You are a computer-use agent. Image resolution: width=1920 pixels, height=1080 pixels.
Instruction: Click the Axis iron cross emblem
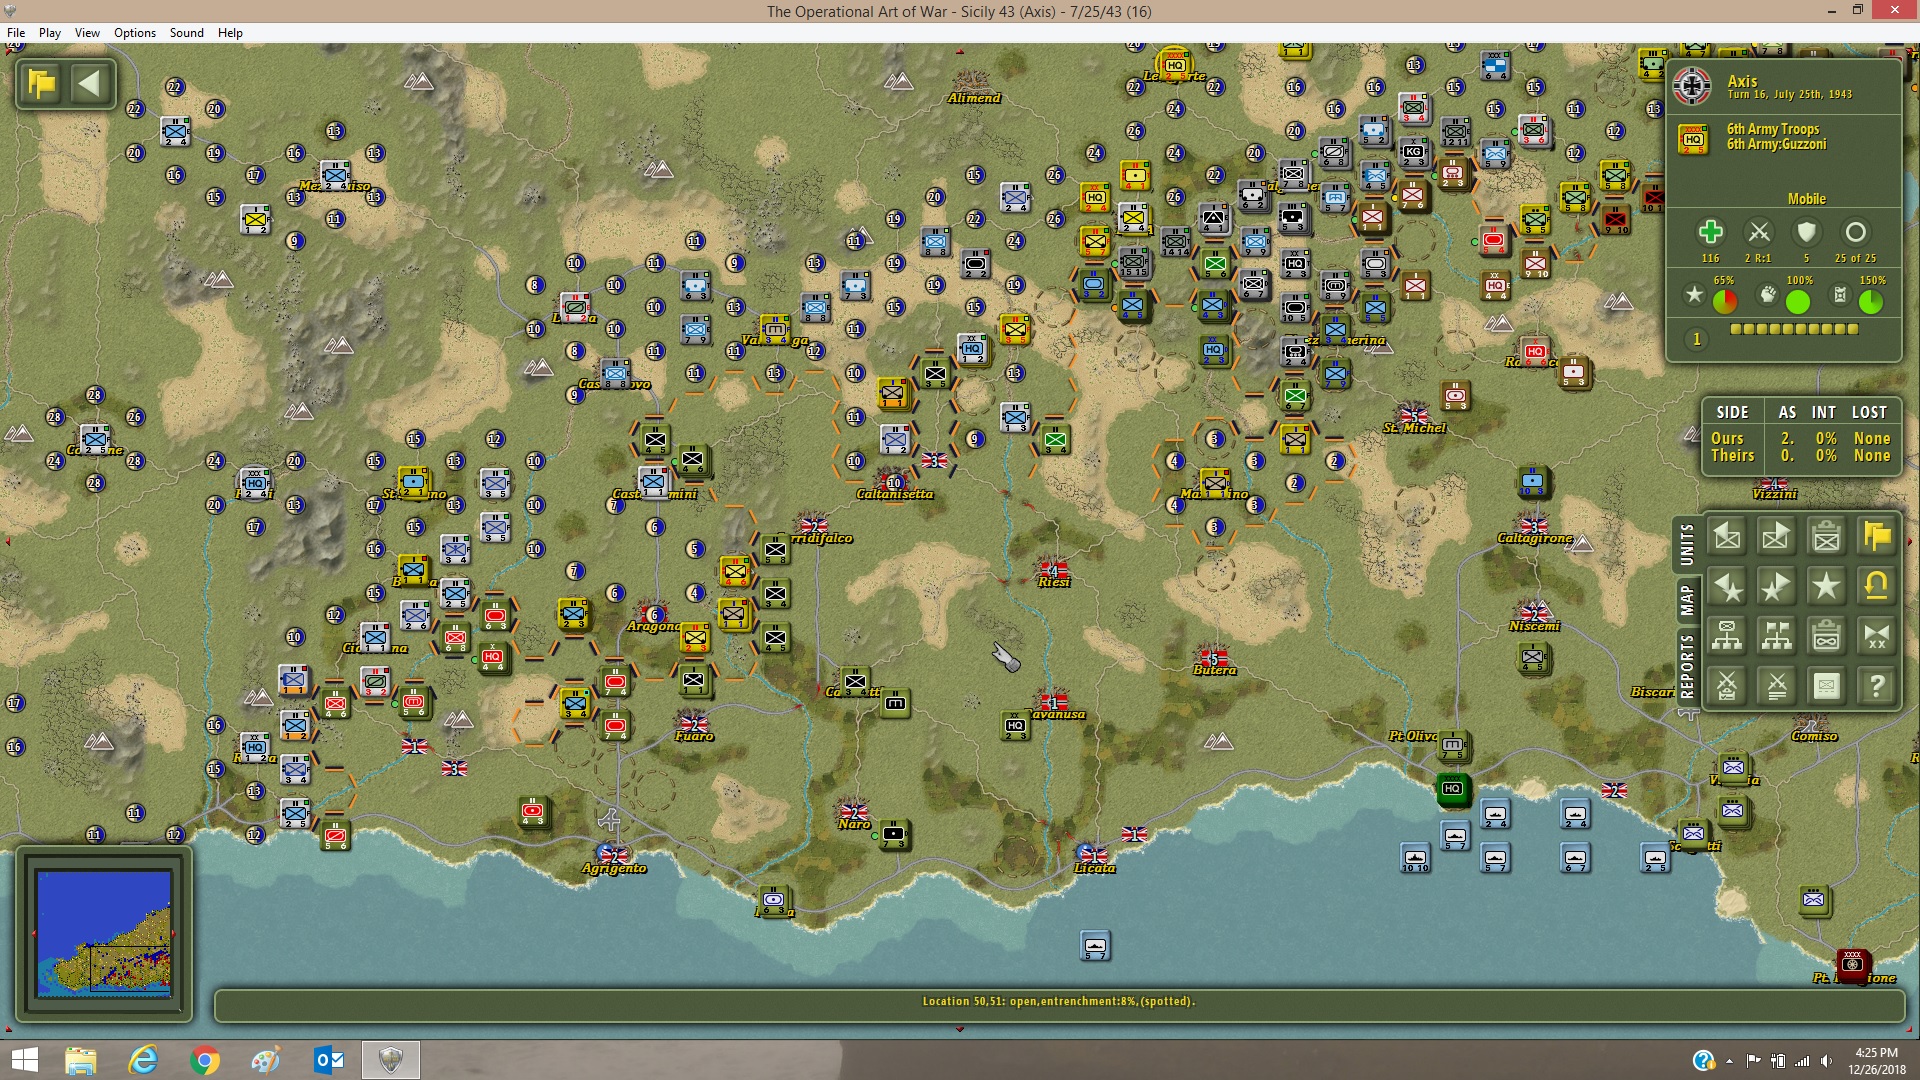click(1692, 87)
